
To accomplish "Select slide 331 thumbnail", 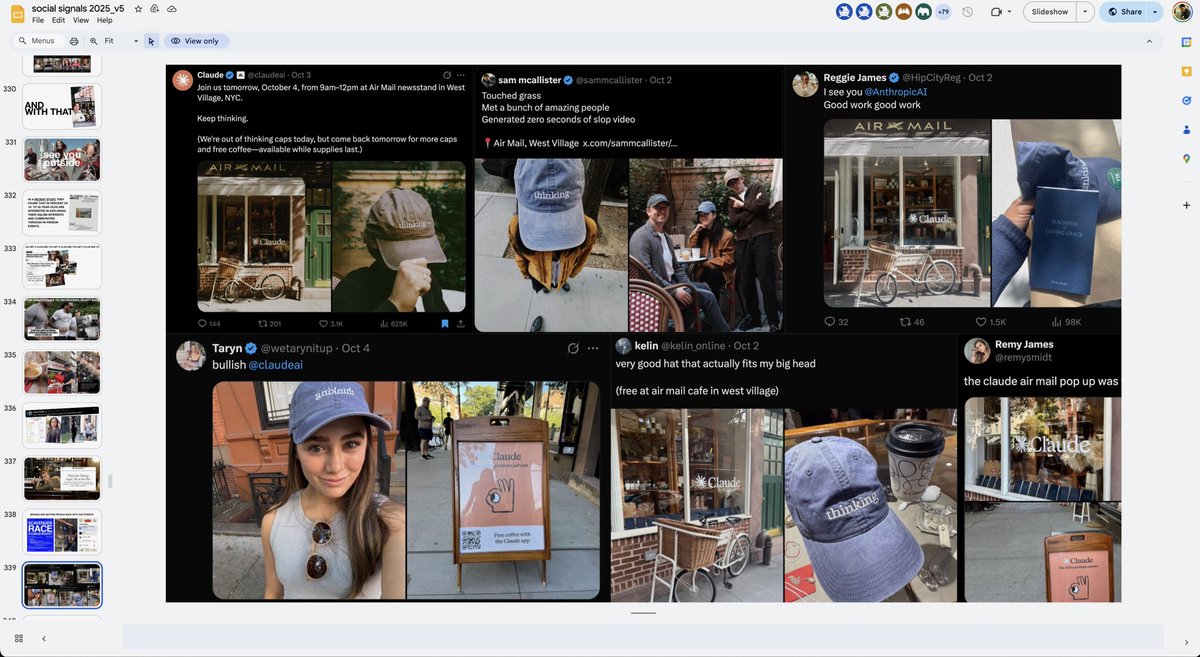I will coord(62,159).
